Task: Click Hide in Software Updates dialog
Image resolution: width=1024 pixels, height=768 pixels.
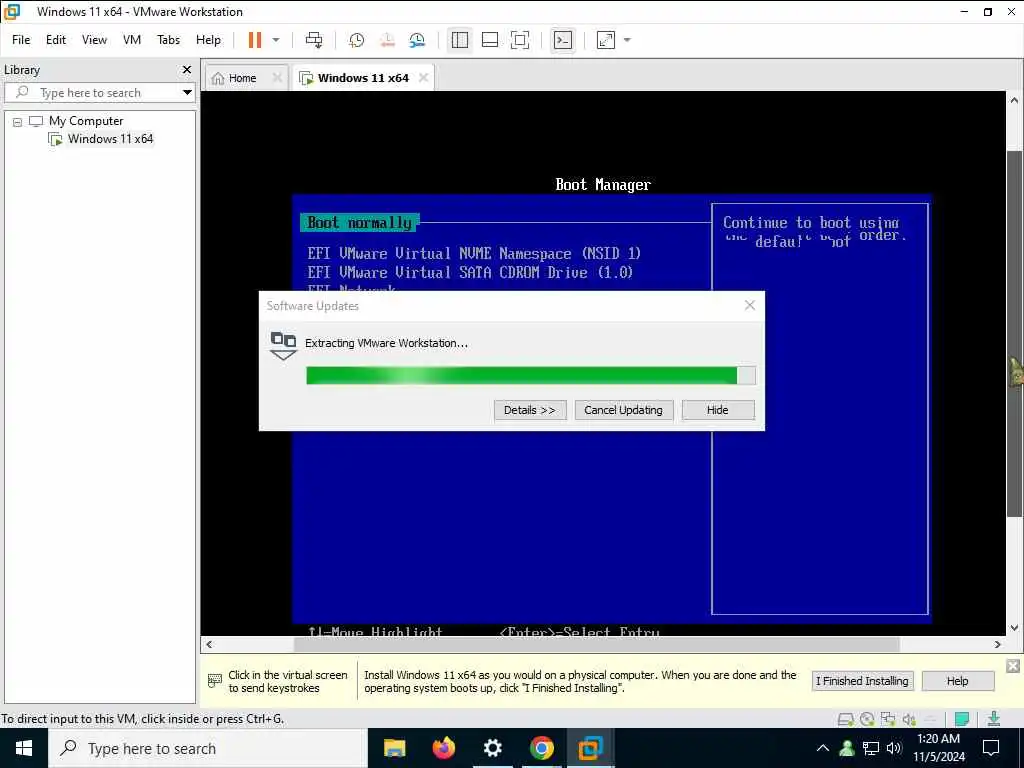Action: [x=717, y=410]
